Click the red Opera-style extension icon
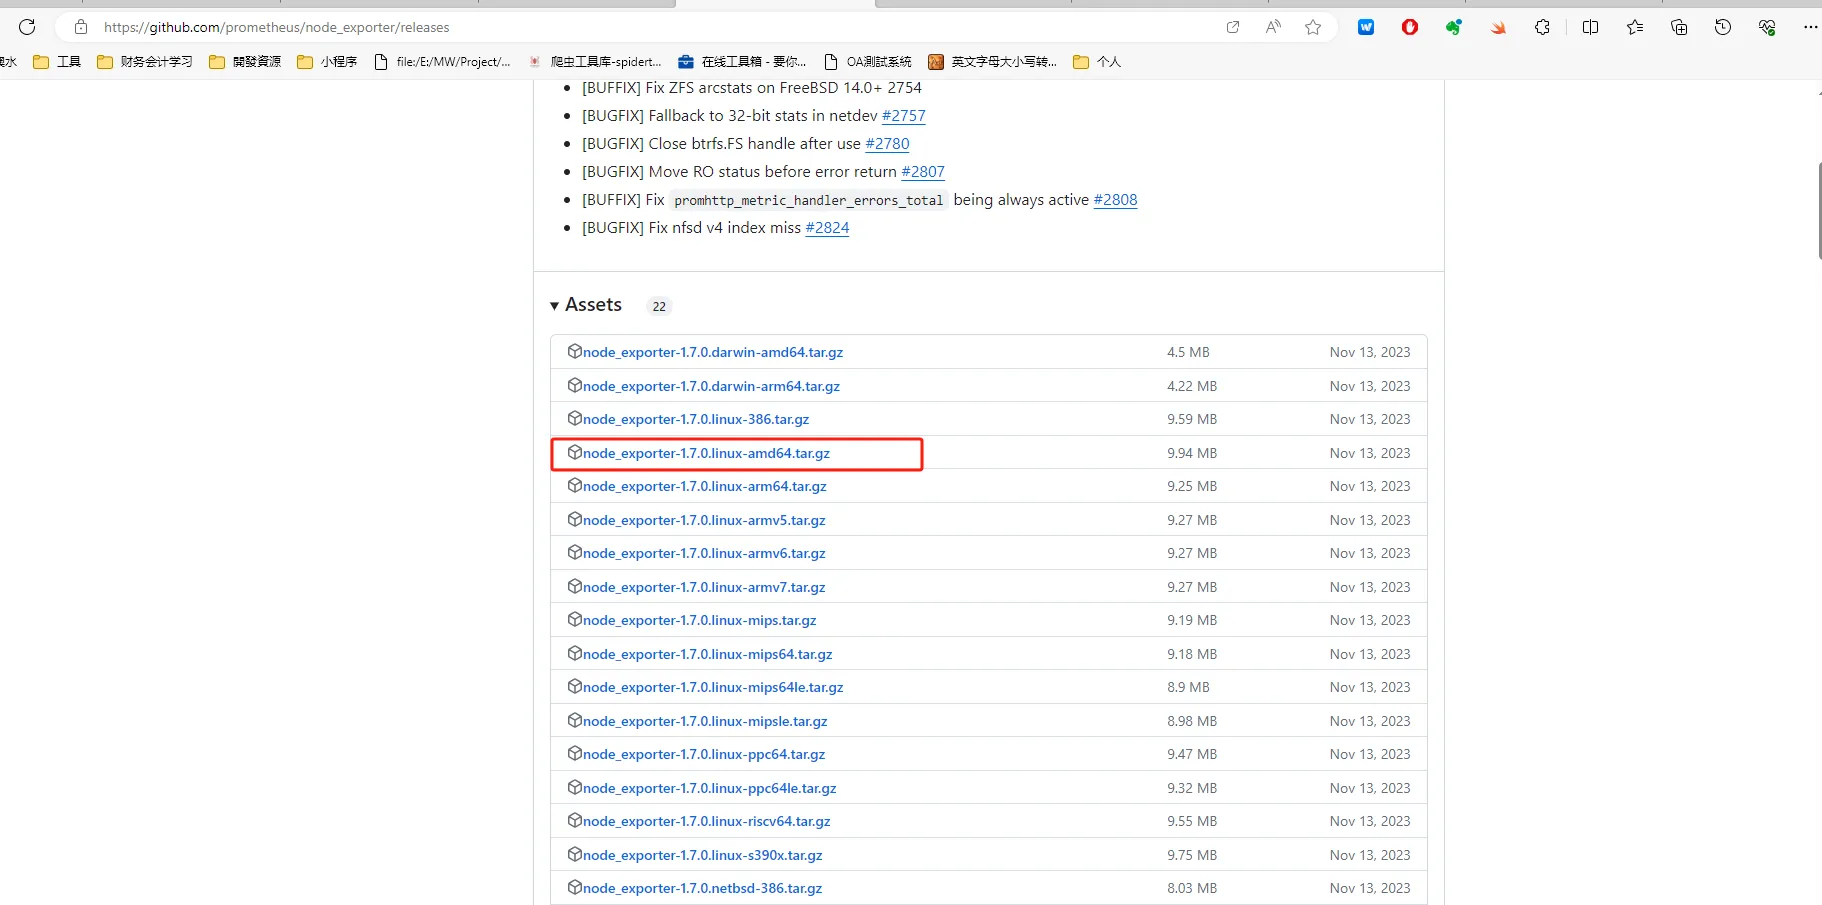 (x=1410, y=27)
